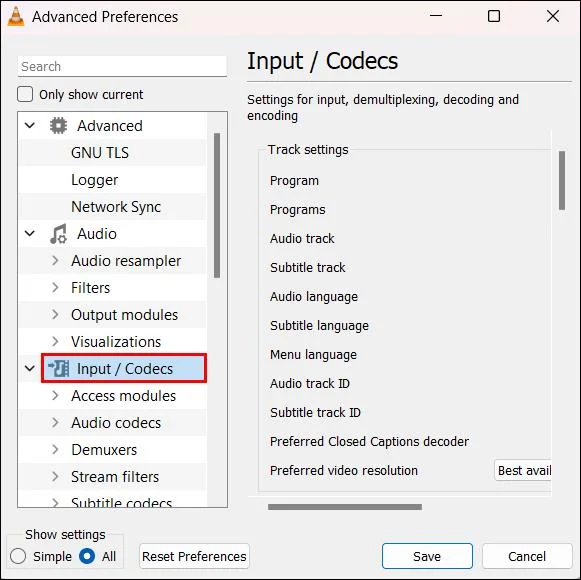Click the Save button
This screenshot has width=581, height=580.
tap(427, 556)
